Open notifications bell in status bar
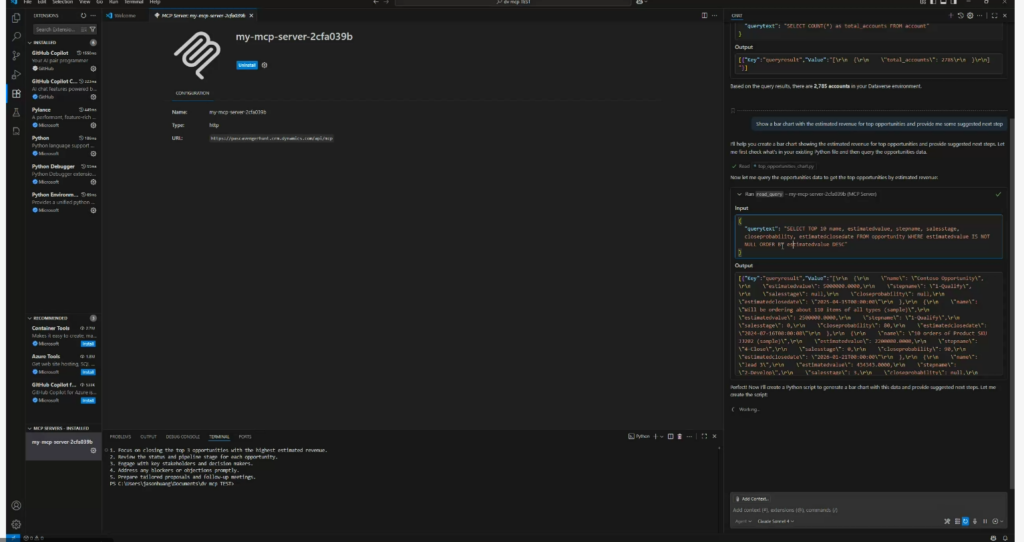The width and height of the screenshot is (1024, 542). coord(1005,538)
